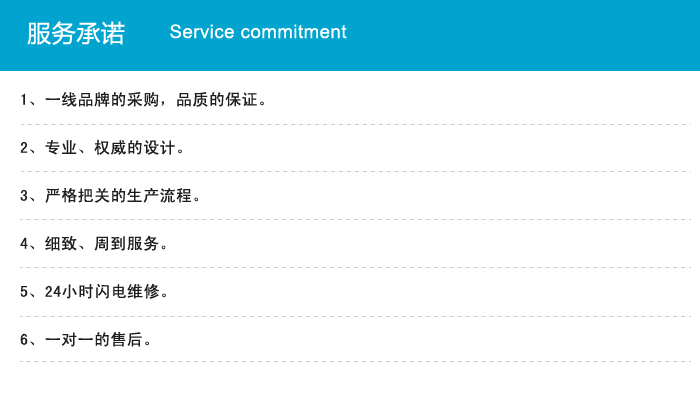Click the 品质的保证 phrase
The width and height of the screenshot is (700, 416).
coord(217,100)
